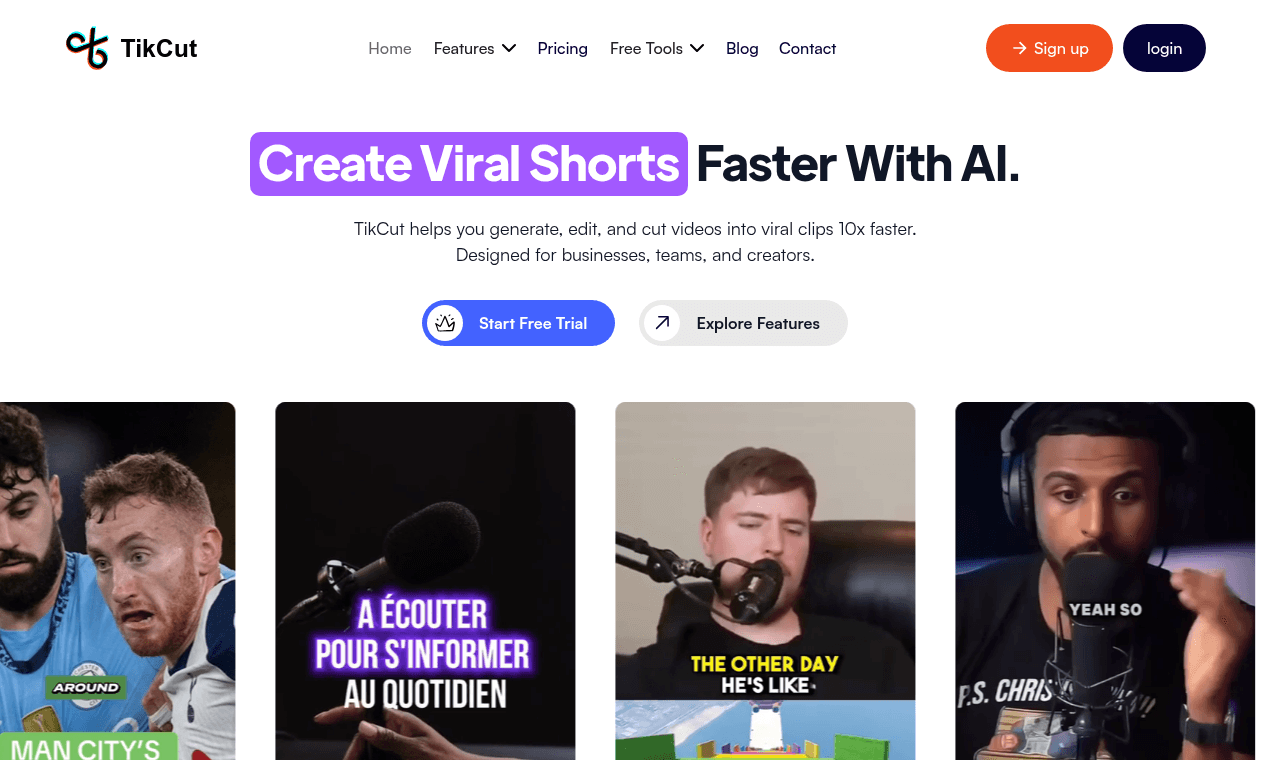Open the Man City's football clip thumbnail
Image resolution: width=1270 pixels, height=760 pixels.
coord(117,581)
